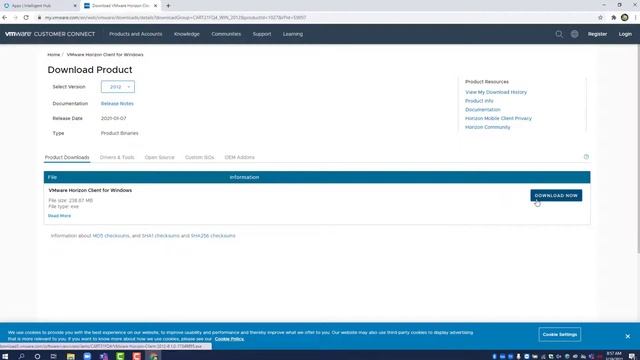Click the help icon at right of download tabs

pos(586,157)
